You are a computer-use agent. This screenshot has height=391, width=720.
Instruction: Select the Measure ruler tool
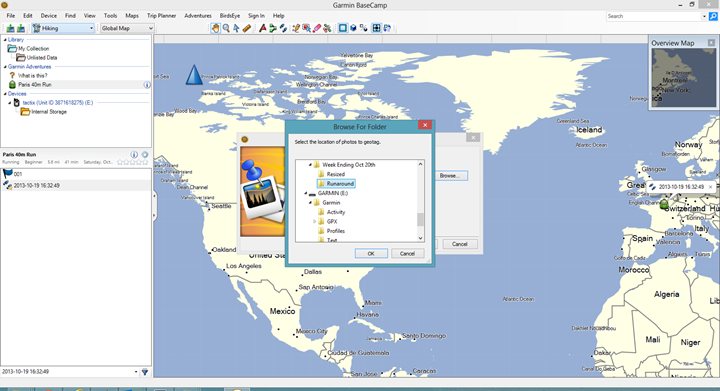tap(247, 28)
